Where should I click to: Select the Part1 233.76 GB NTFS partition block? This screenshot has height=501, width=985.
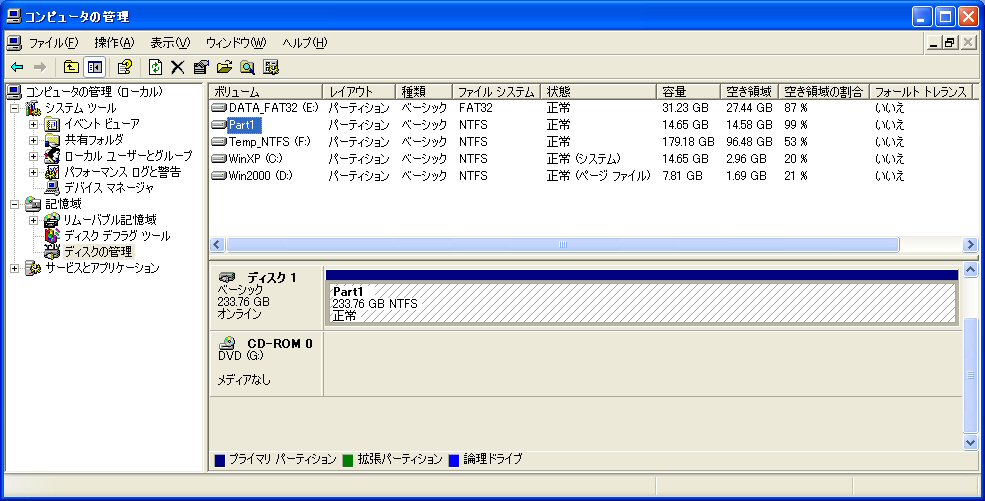[x=642, y=303]
